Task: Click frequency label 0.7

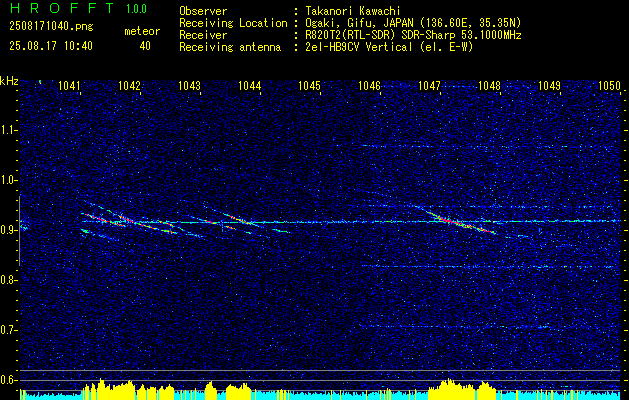Action: point(9,330)
